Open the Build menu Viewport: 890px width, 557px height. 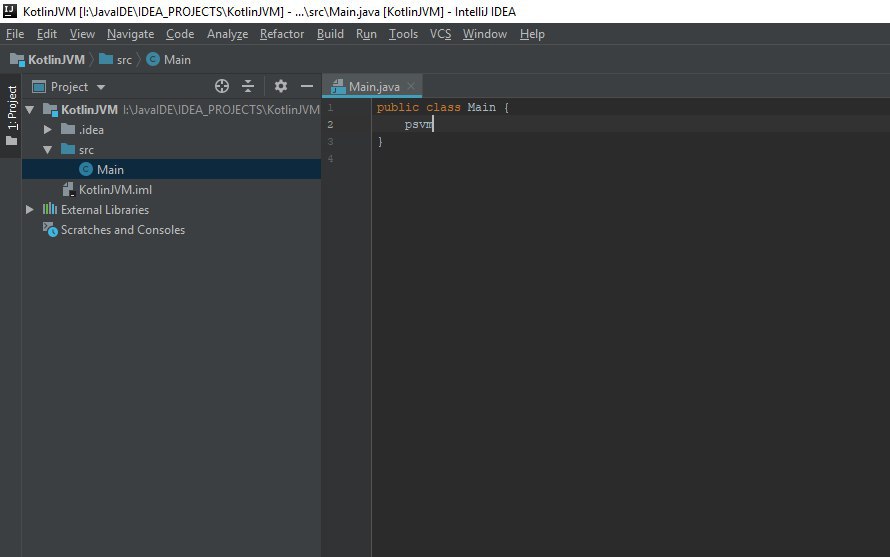[330, 34]
